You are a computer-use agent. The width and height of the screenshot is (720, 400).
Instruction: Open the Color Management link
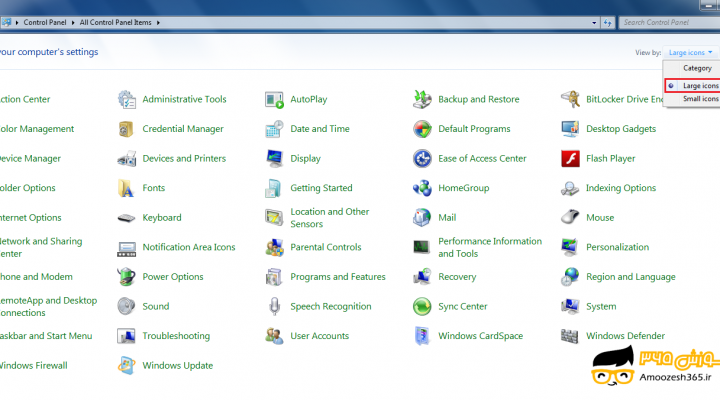click(x=37, y=129)
